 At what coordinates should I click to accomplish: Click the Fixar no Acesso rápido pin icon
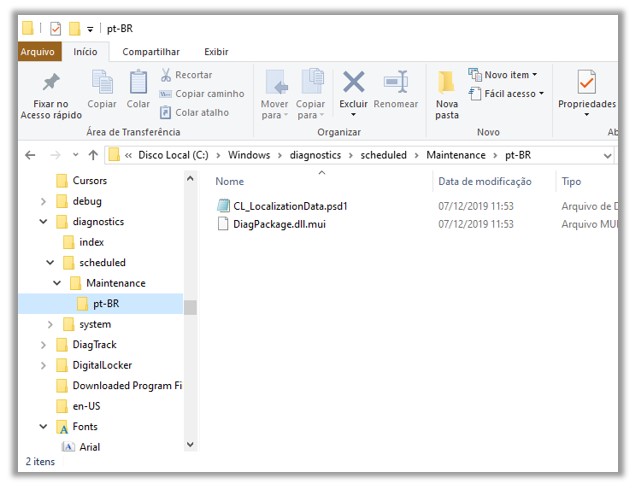click(51, 82)
